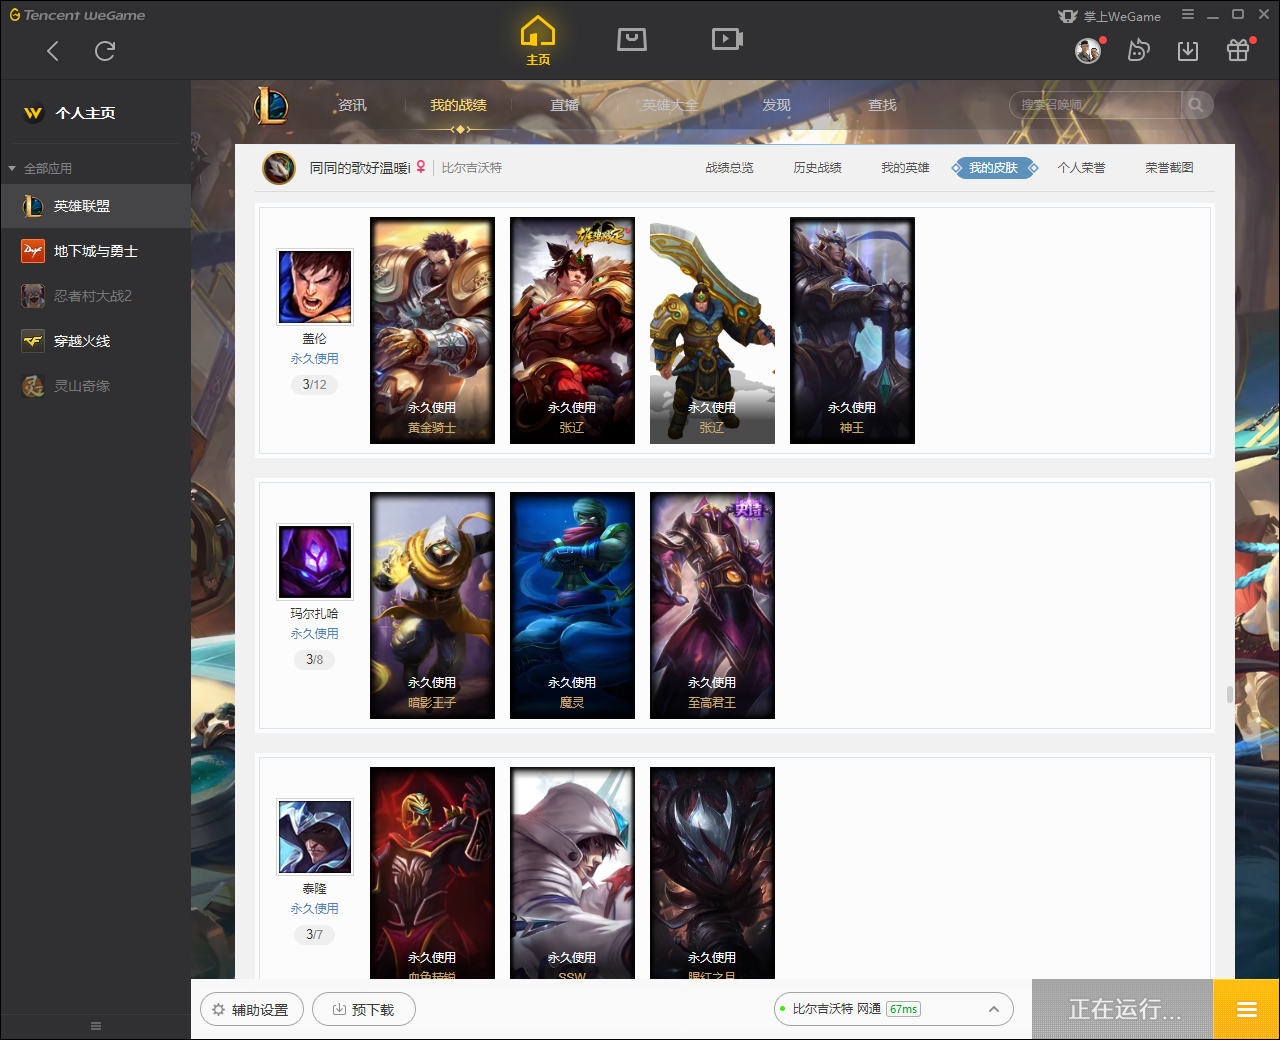Image resolution: width=1280 pixels, height=1040 pixels.
Task: Refresh the page with reload icon
Action: point(105,51)
